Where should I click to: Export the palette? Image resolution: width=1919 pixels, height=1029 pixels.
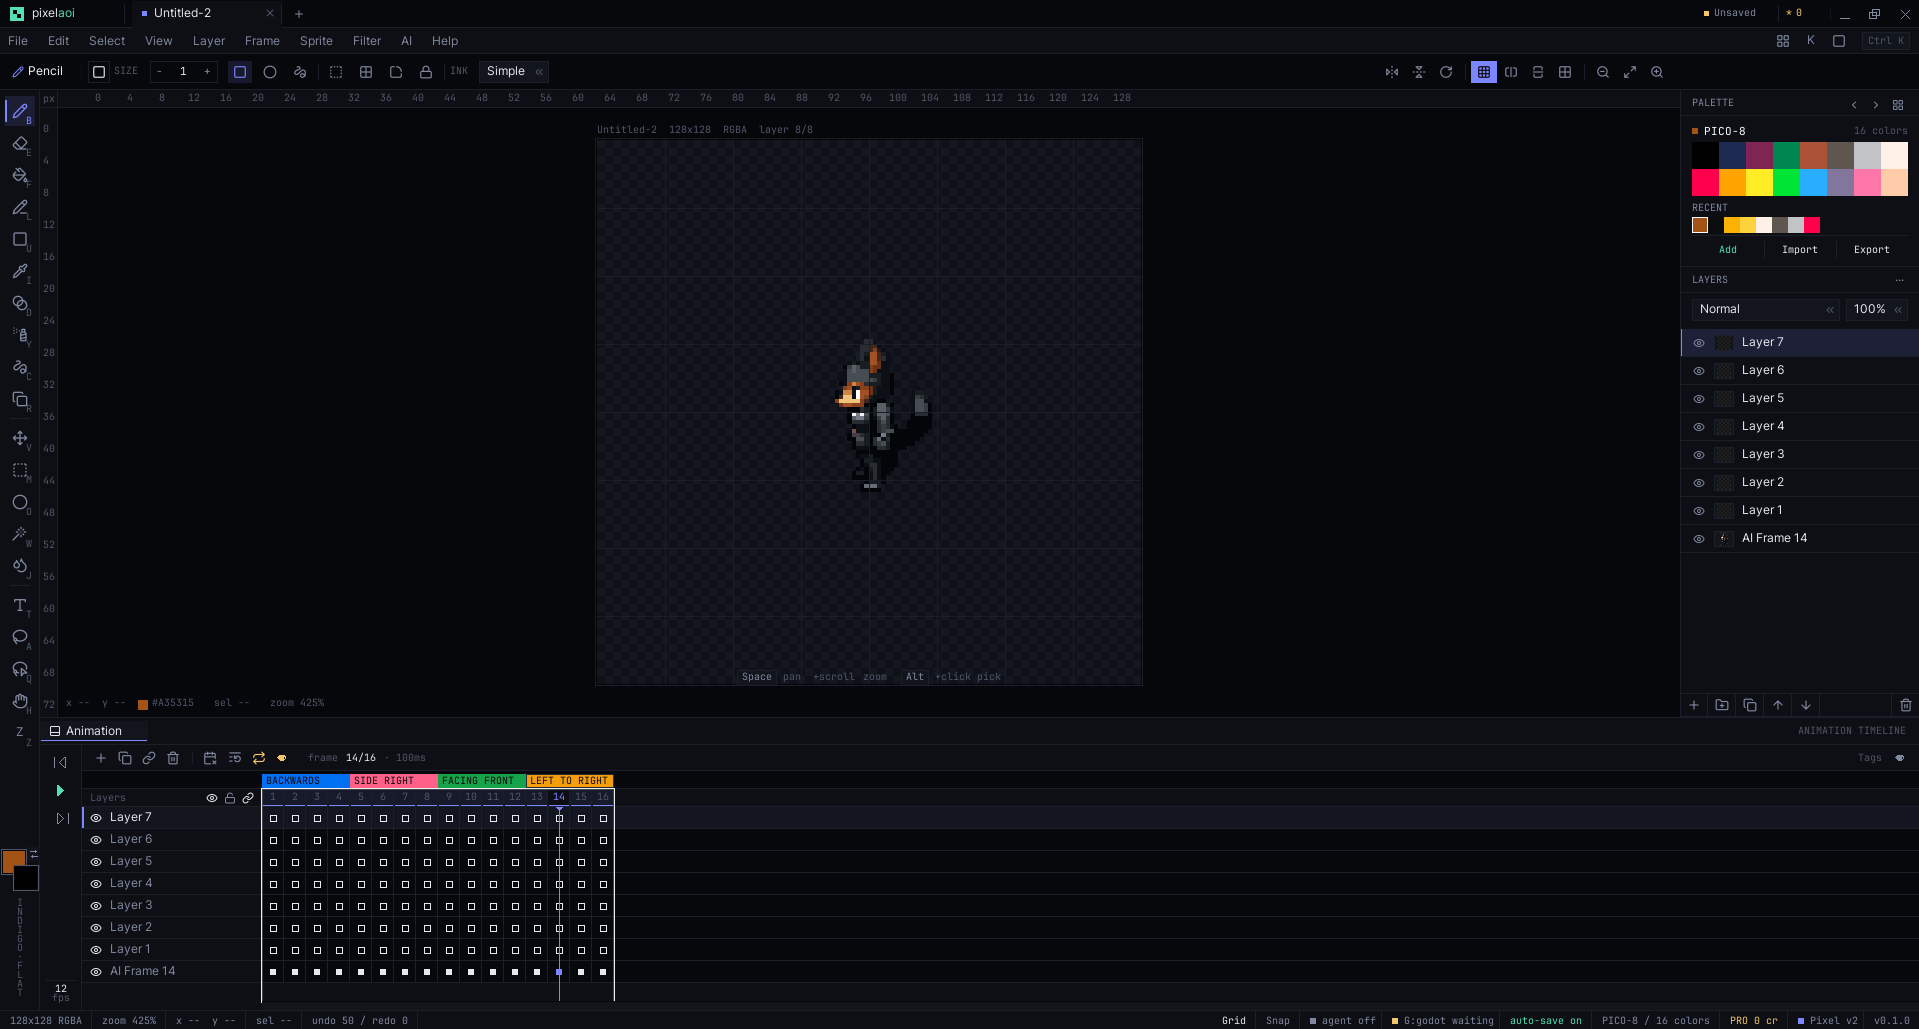pos(1871,250)
